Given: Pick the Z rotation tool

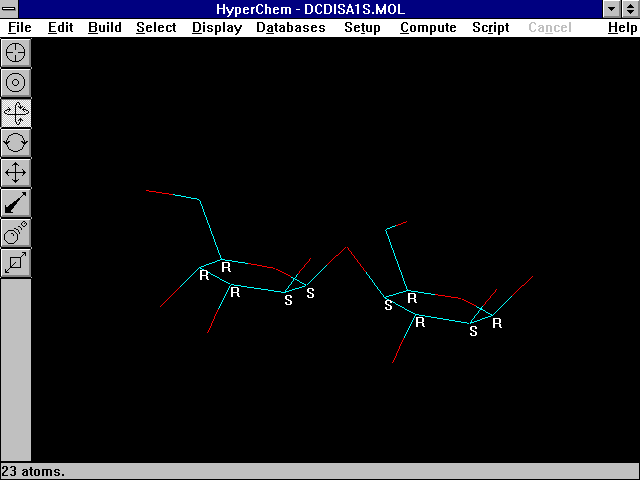Looking at the screenshot, I should click(x=16, y=142).
